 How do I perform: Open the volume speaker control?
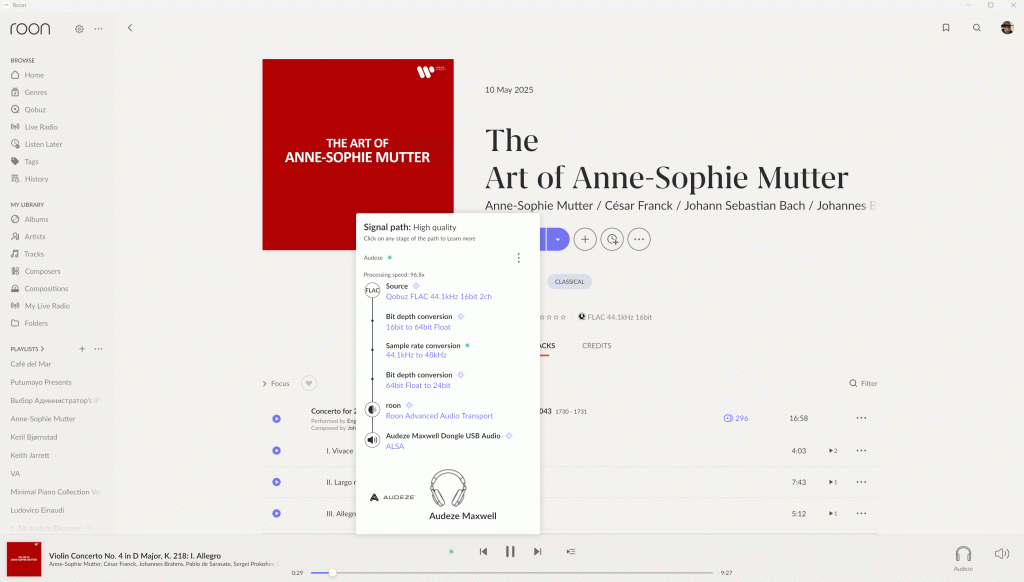point(1002,554)
